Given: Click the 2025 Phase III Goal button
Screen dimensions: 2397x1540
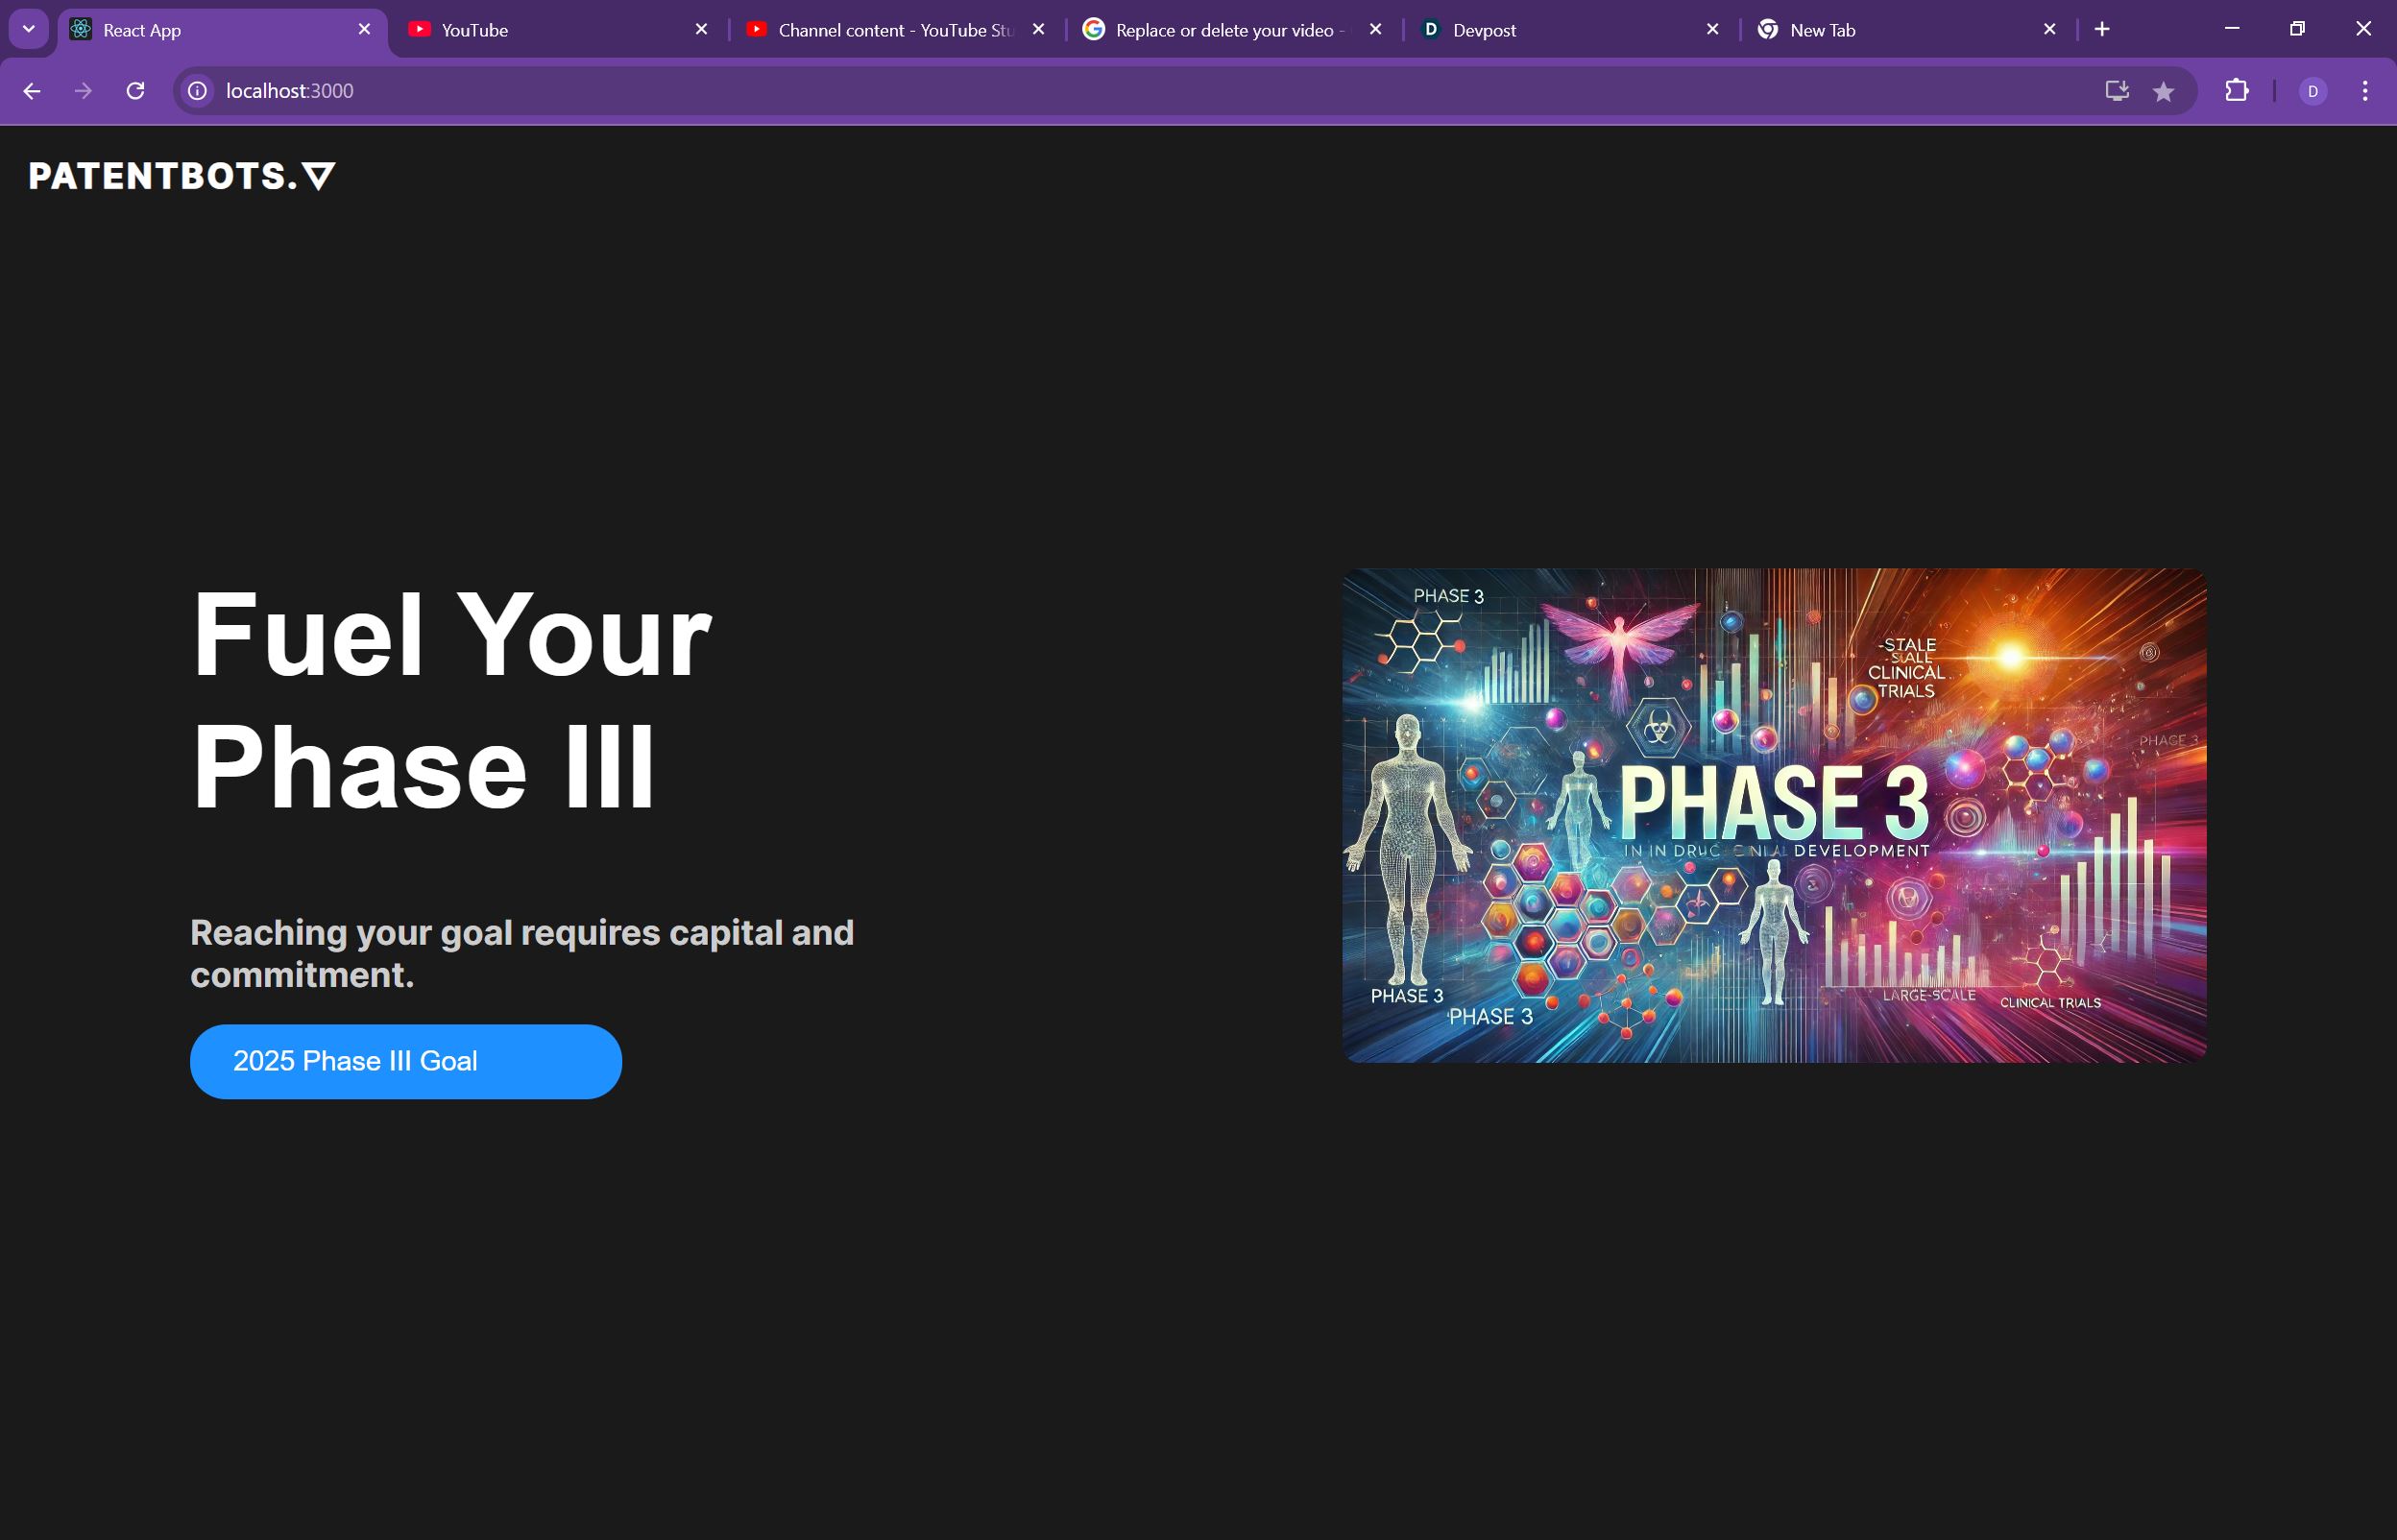Looking at the screenshot, I should click(405, 1061).
